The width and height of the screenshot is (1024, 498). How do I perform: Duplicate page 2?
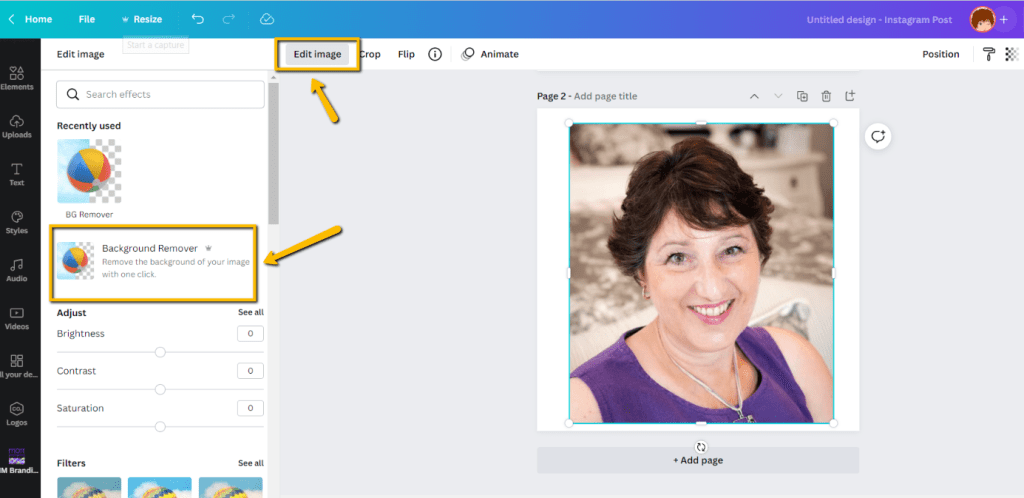[802, 96]
